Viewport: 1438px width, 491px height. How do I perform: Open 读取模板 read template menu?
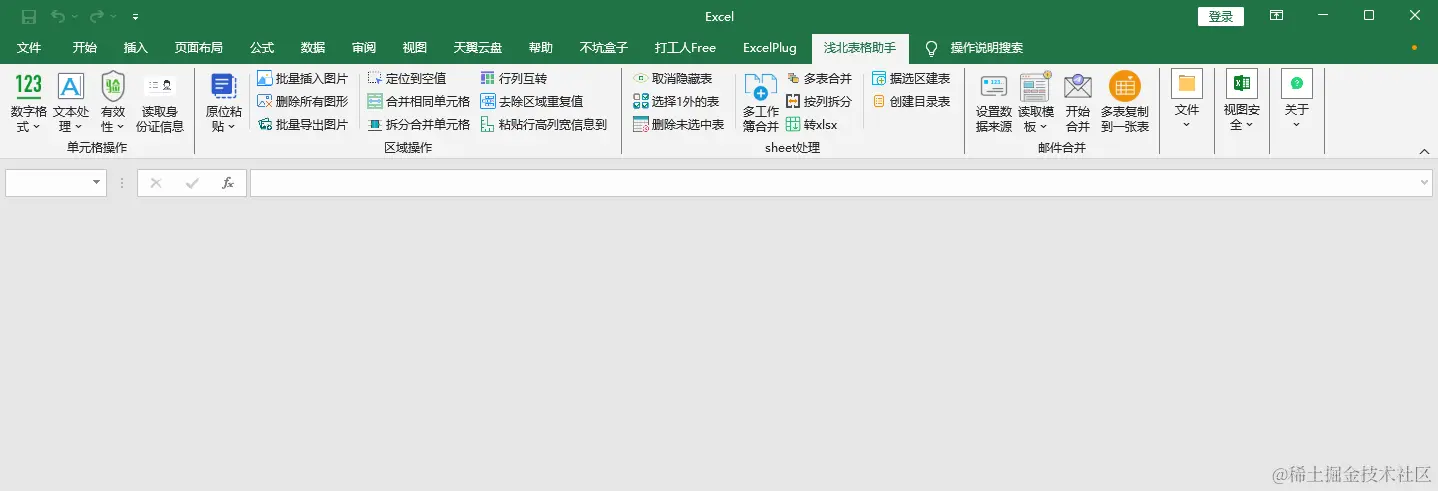click(1037, 103)
